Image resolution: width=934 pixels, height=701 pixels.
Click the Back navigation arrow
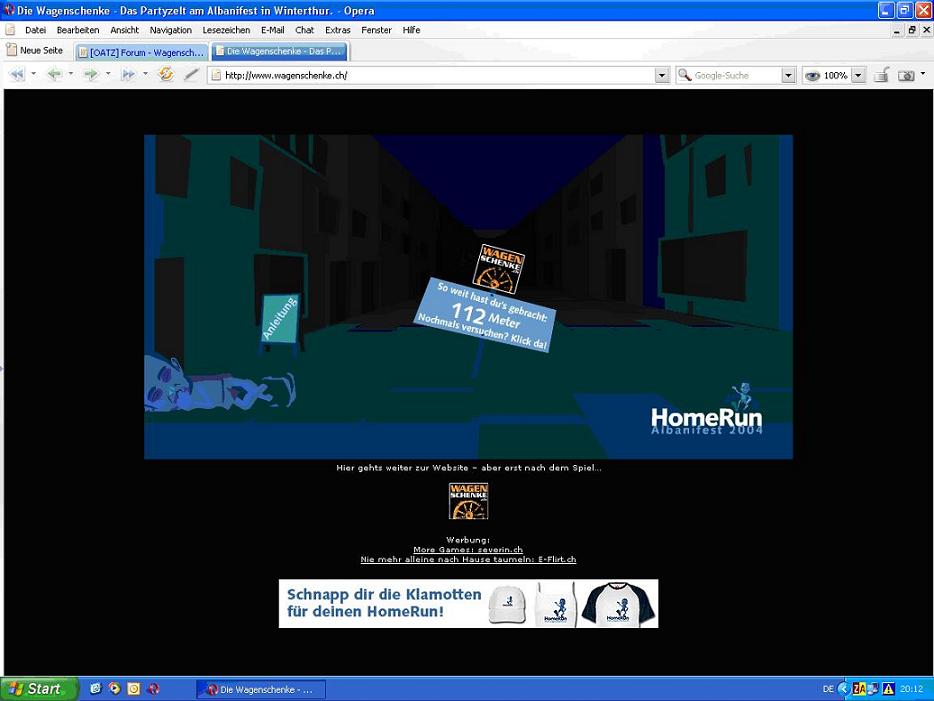[54, 75]
